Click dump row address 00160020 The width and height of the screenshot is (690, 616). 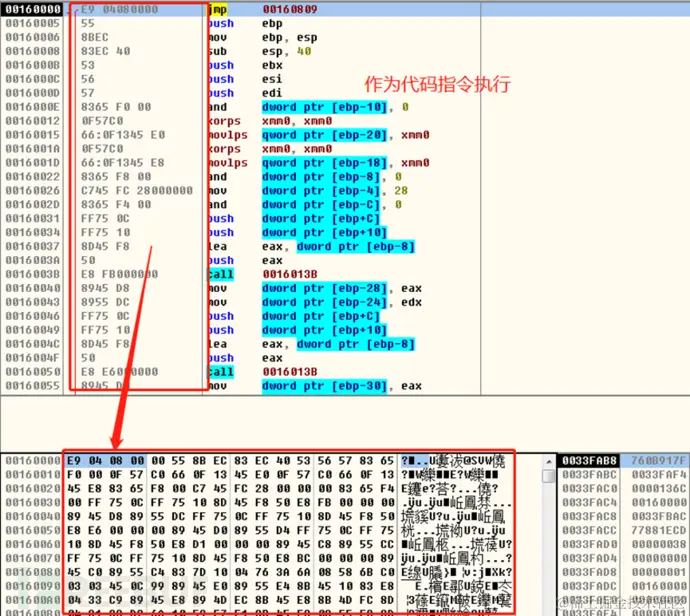pyautogui.click(x=33, y=489)
